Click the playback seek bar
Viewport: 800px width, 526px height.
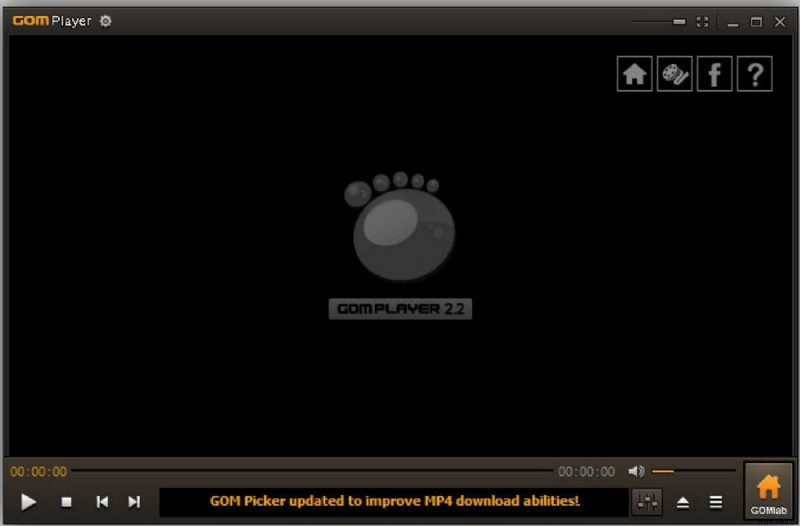point(312,471)
